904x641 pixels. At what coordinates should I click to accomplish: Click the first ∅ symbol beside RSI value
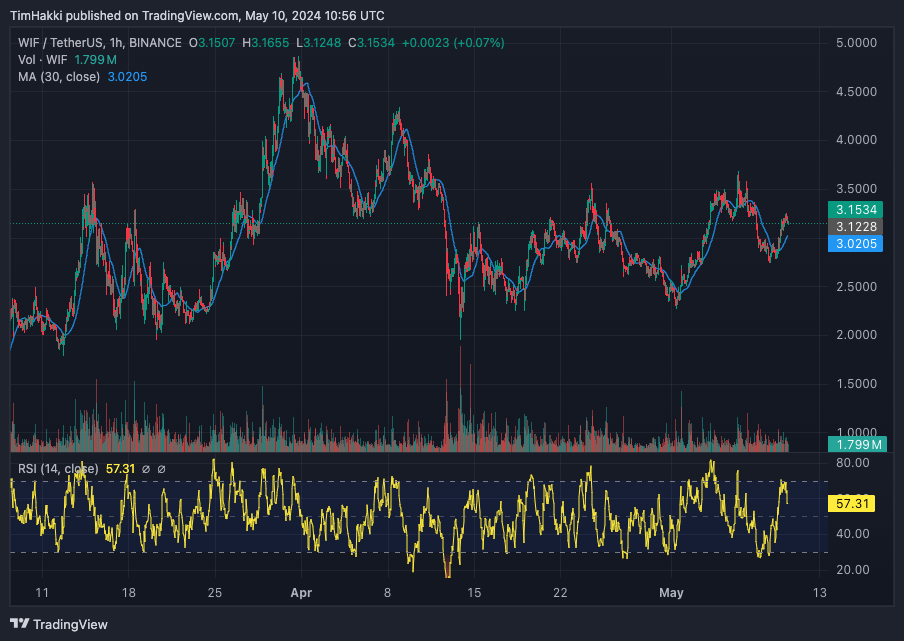click(x=145, y=468)
